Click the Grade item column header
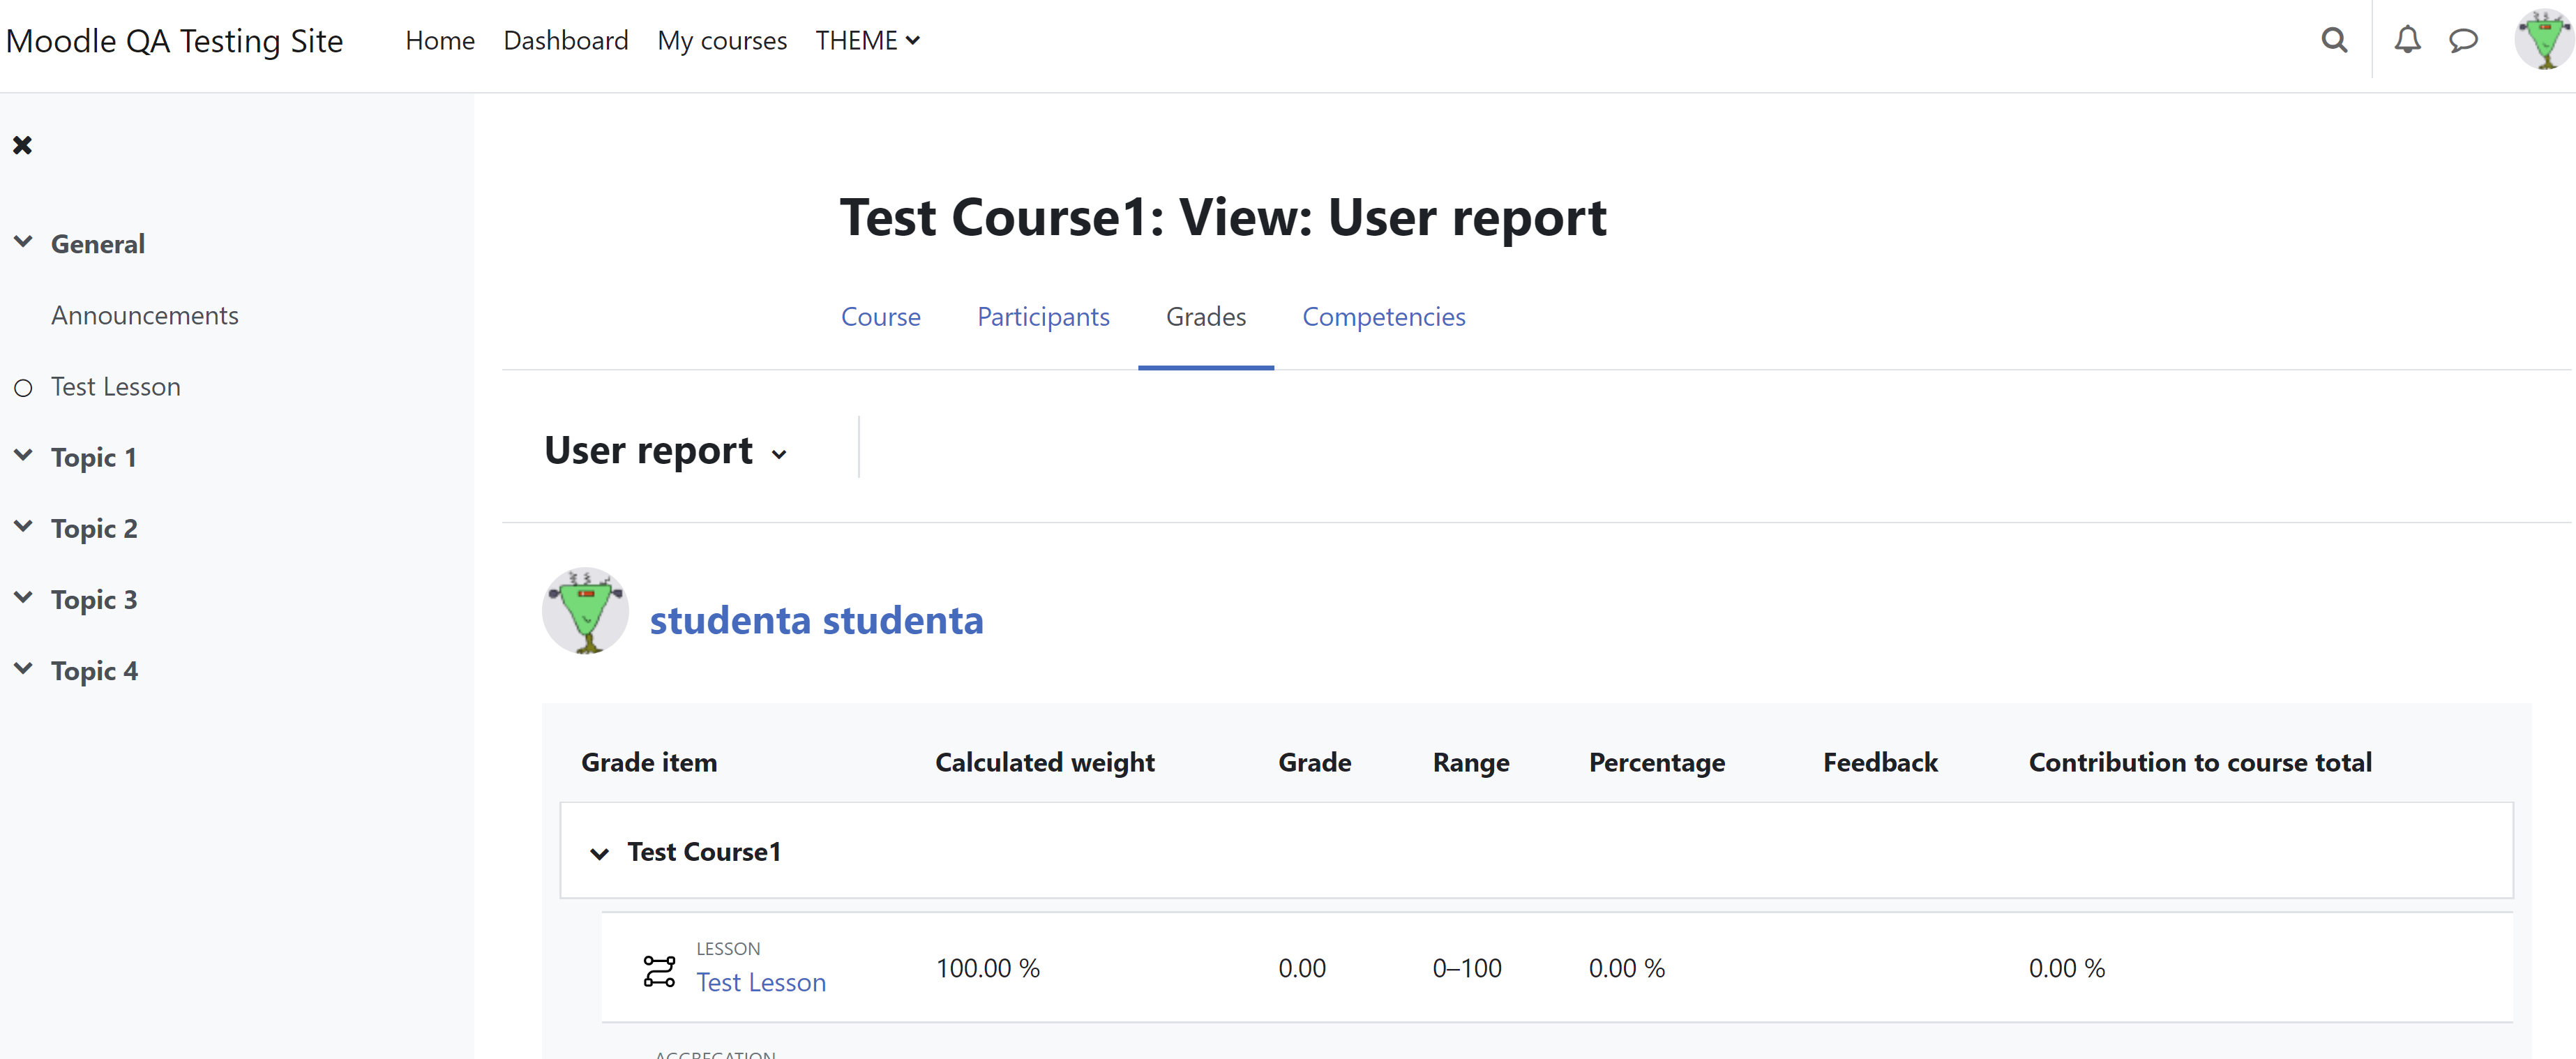The width and height of the screenshot is (2576, 1059). click(649, 763)
